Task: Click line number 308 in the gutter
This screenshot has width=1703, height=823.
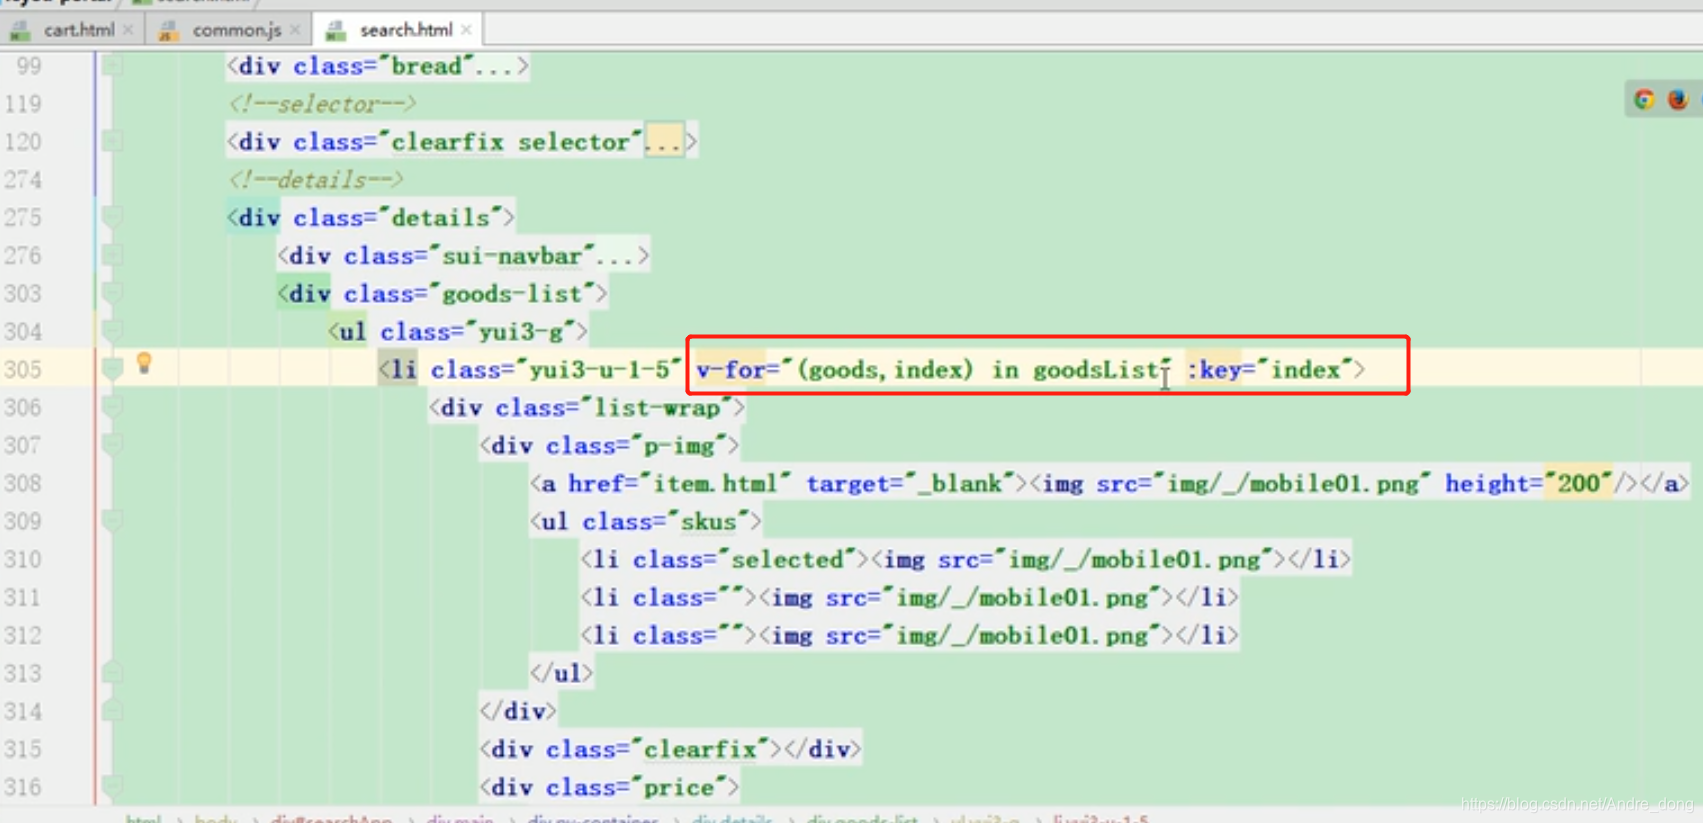Action: click(x=23, y=484)
